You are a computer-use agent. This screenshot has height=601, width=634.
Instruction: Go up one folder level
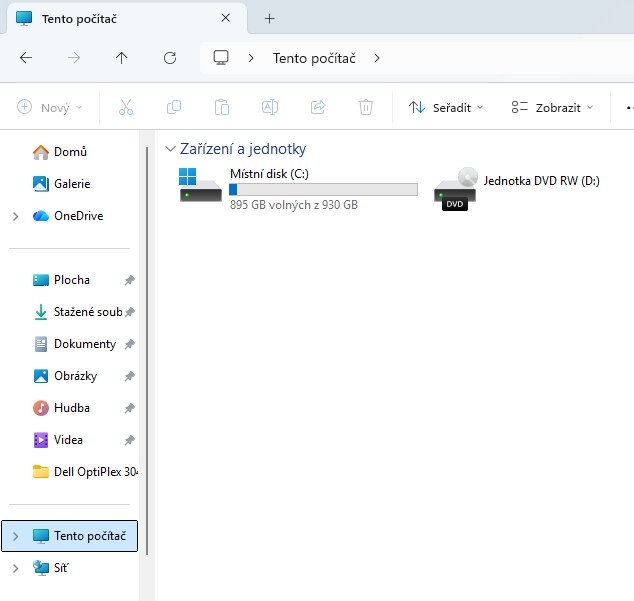click(x=122, y=58)
